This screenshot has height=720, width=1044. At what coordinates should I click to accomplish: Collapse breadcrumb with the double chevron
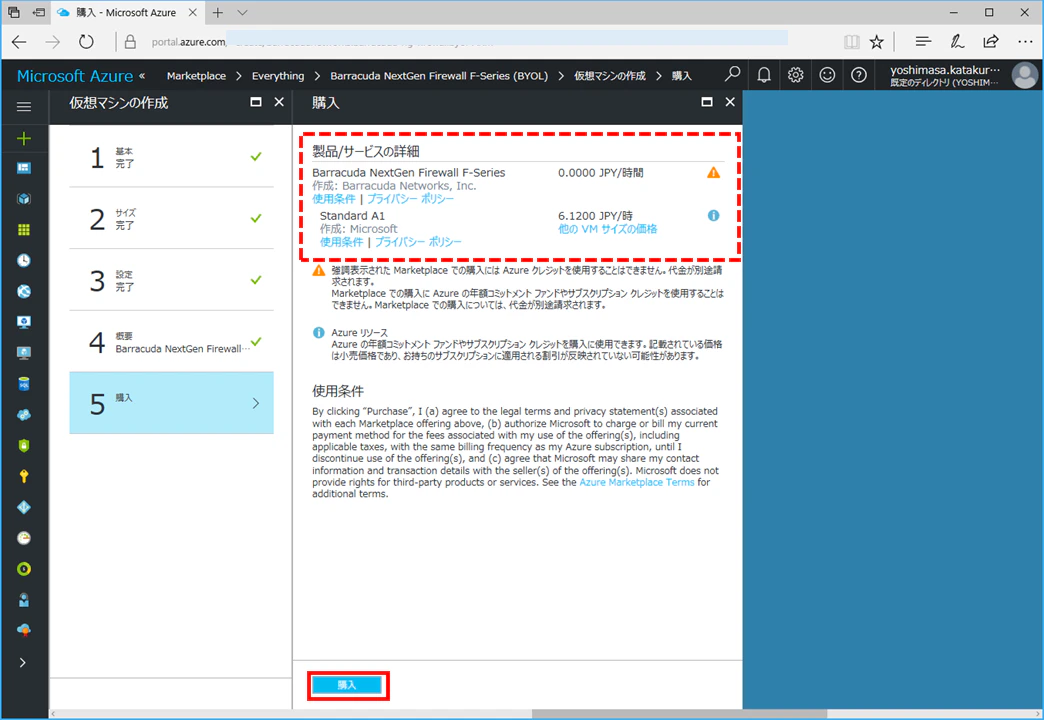click(x=142, y=75)
